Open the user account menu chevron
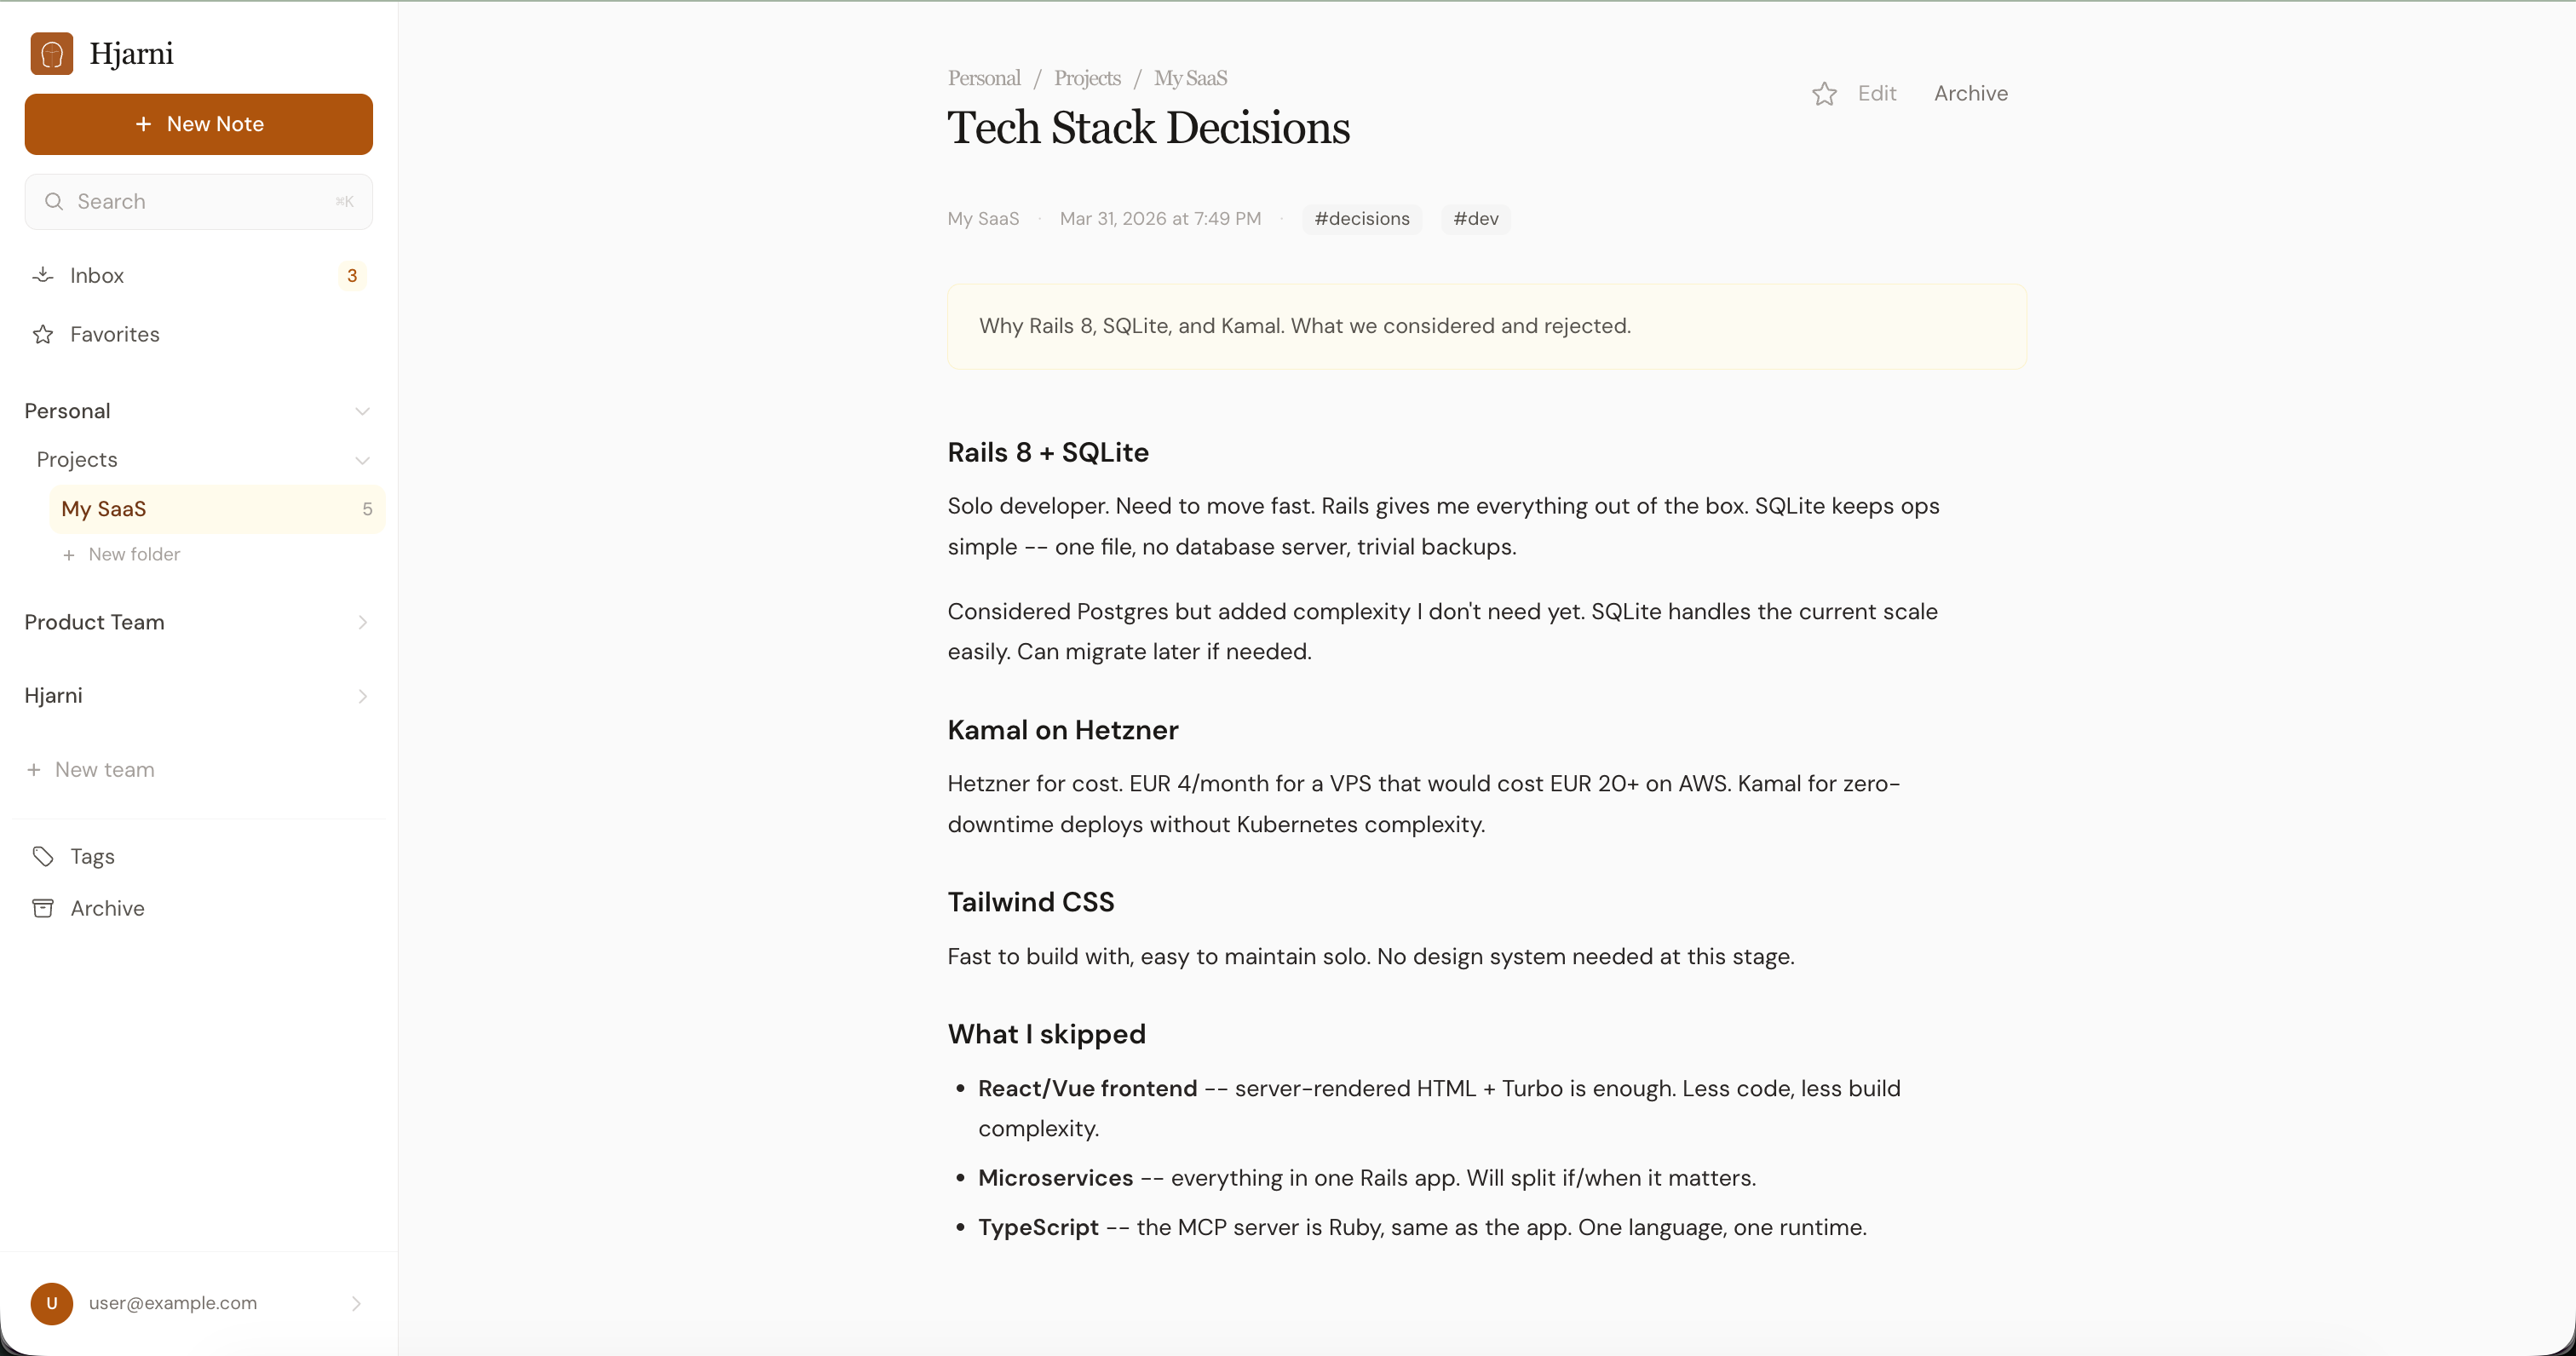The image size is (2576, 1356). click(356, 1303)
